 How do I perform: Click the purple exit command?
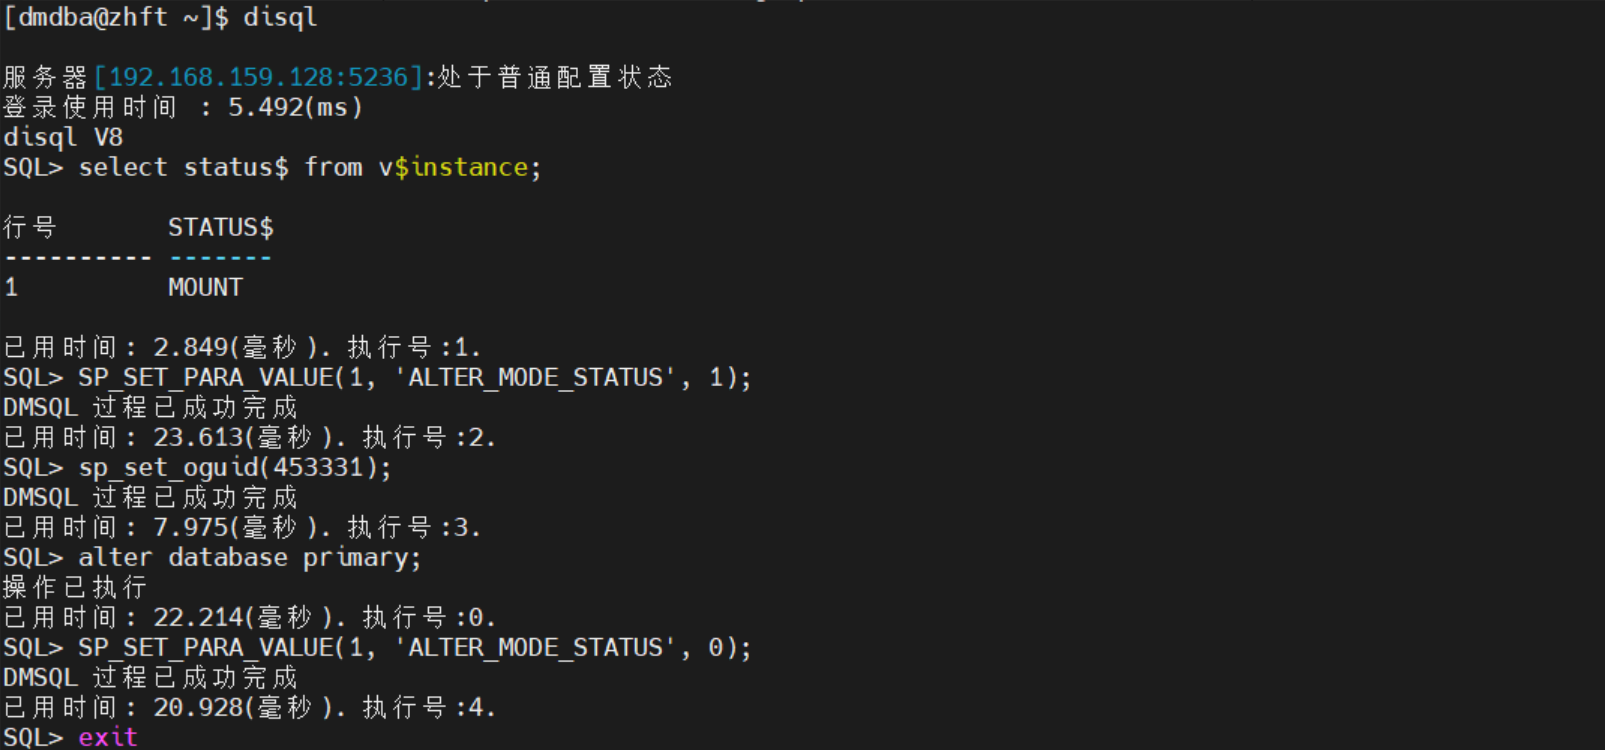click(x=108, y=737)
